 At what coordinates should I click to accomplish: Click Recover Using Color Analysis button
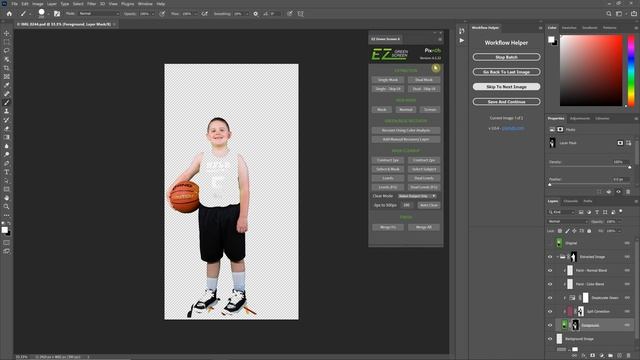tap(406, 131)
